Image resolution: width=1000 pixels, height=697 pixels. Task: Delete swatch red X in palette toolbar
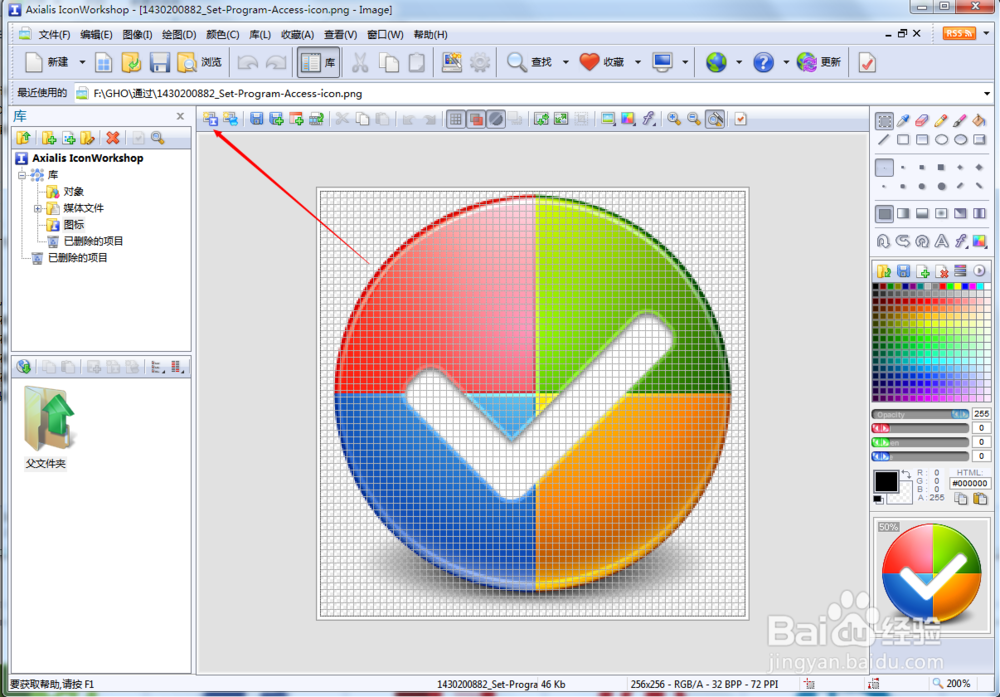(941, 271)
